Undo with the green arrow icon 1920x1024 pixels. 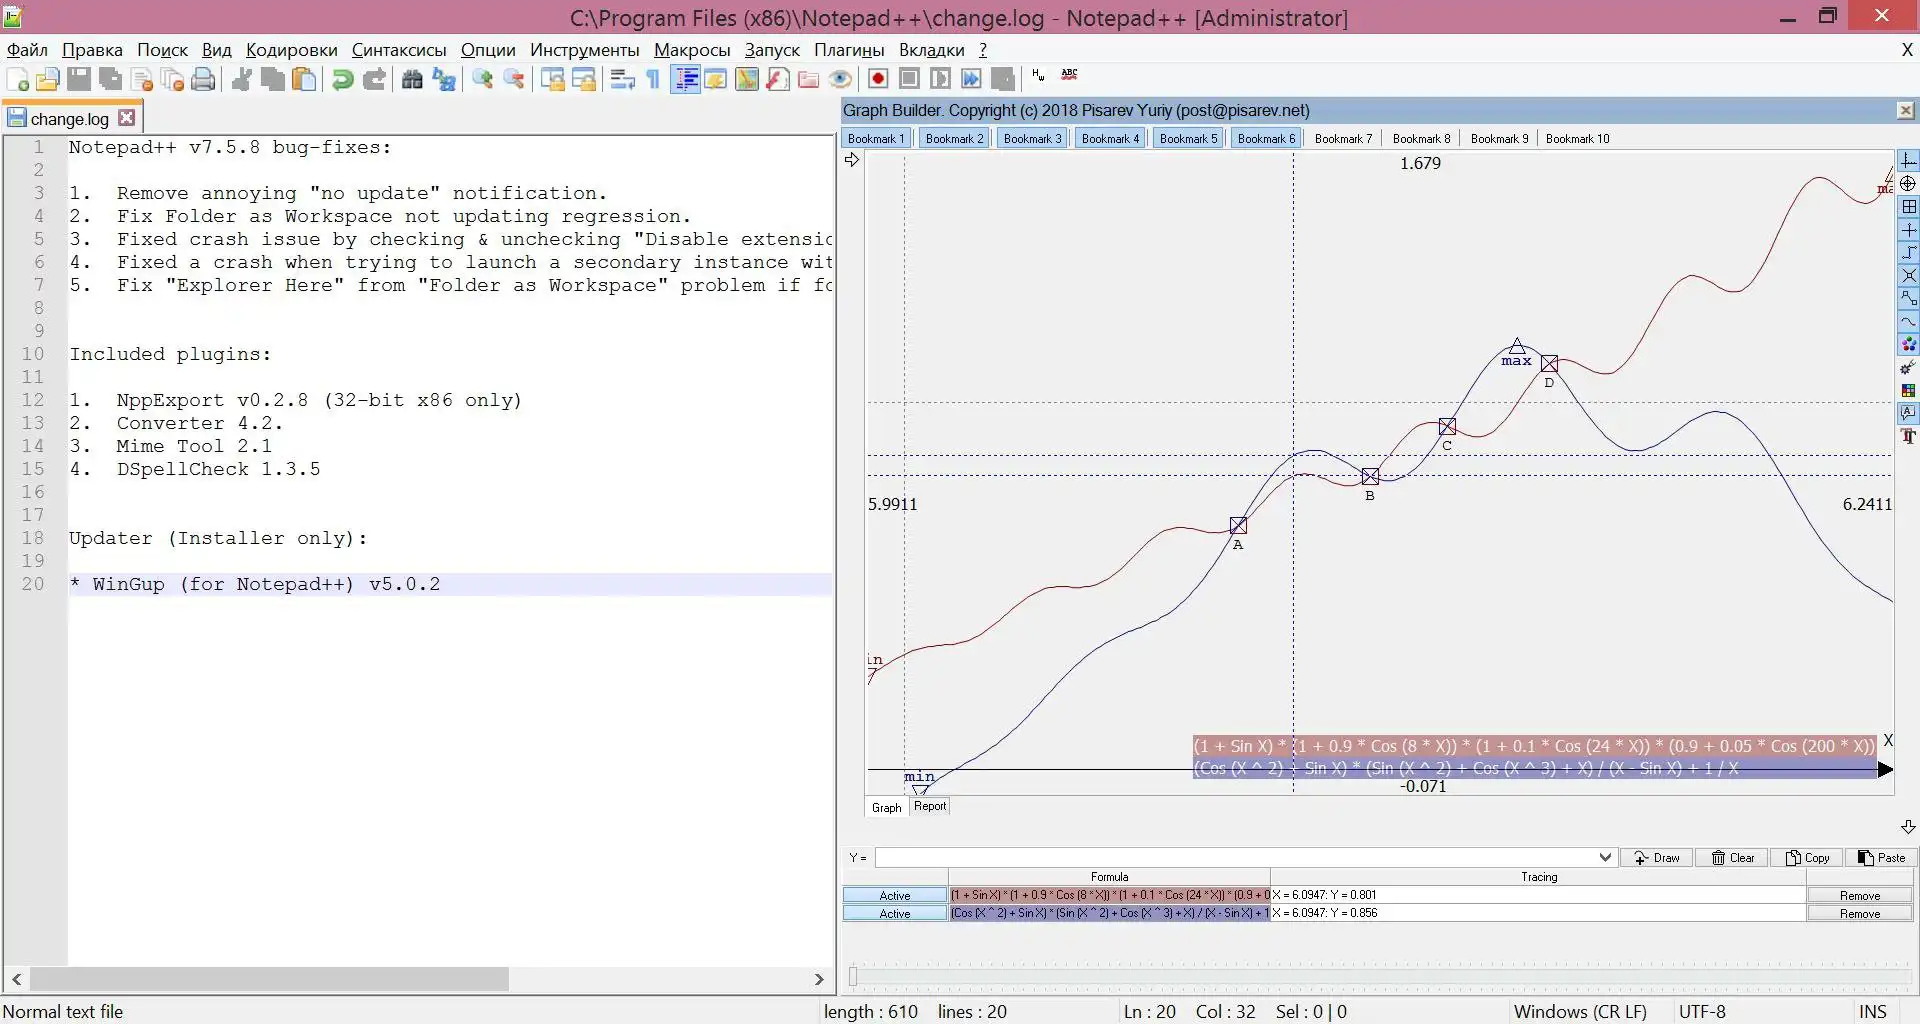pyautogui.click(x=342, y=80)
